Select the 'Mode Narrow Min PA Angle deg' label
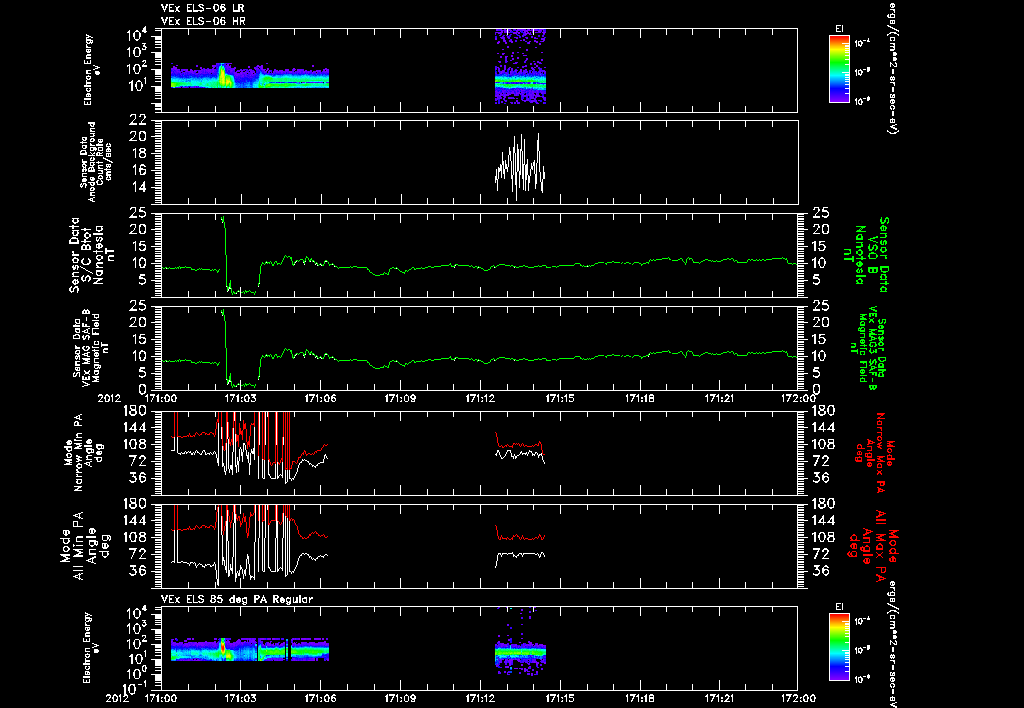Image resolution: width=1024 pixels, height=708 pixels. [83, 452]
